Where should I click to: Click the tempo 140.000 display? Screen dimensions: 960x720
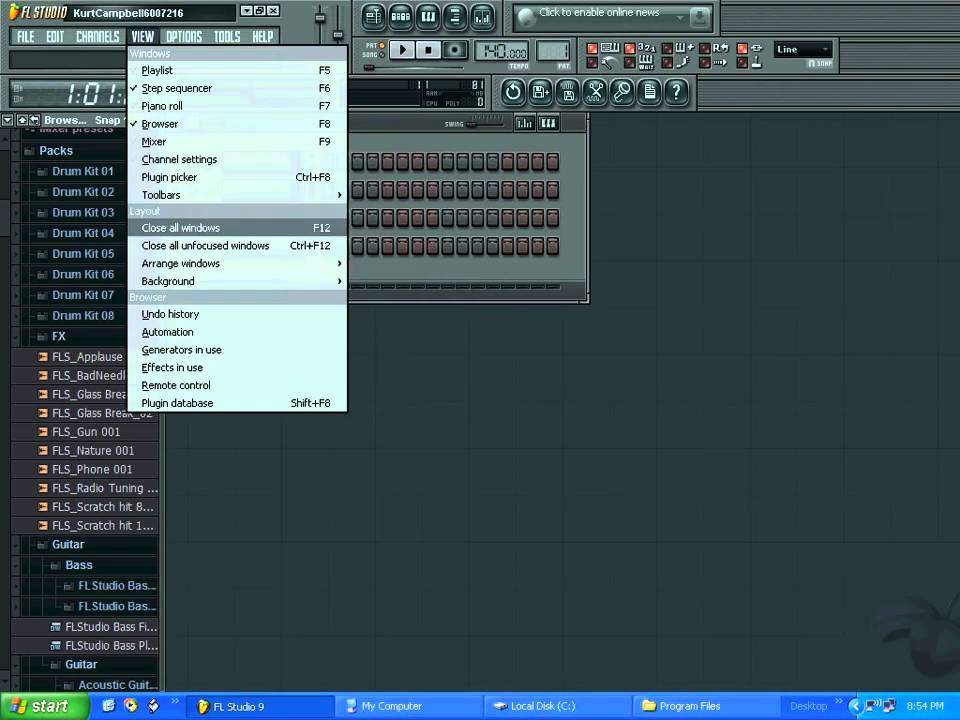501,51
